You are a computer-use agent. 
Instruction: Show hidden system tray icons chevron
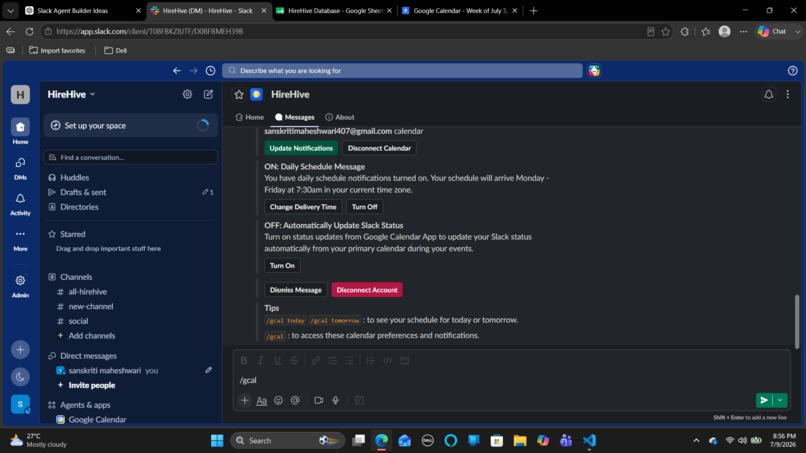pos(696,441)
